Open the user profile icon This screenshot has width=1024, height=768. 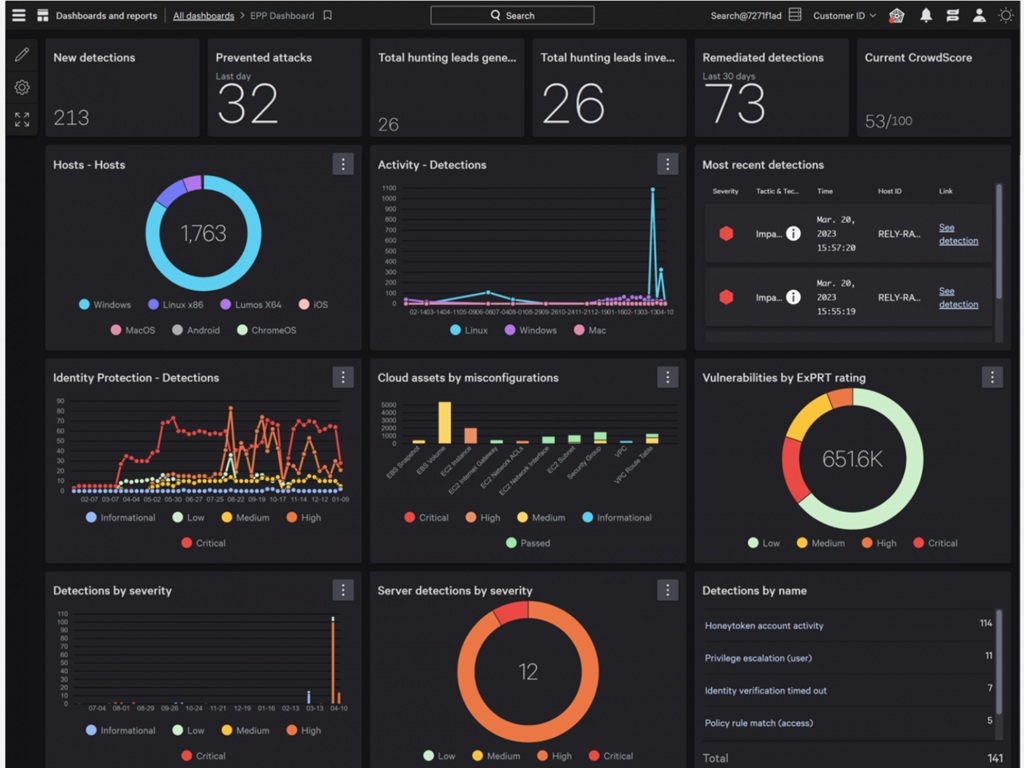click(x=979, y=16)
